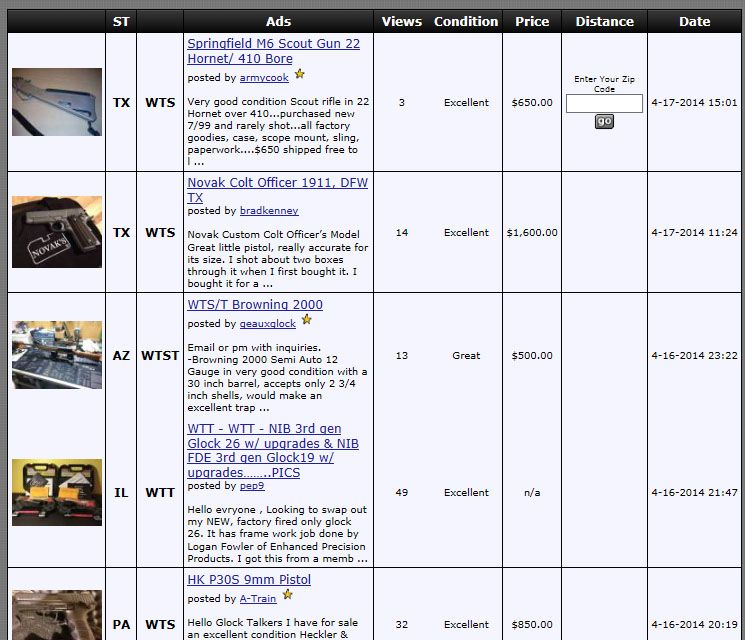
Task: Sort by the Date column header
Action: [x=695, y=22]
